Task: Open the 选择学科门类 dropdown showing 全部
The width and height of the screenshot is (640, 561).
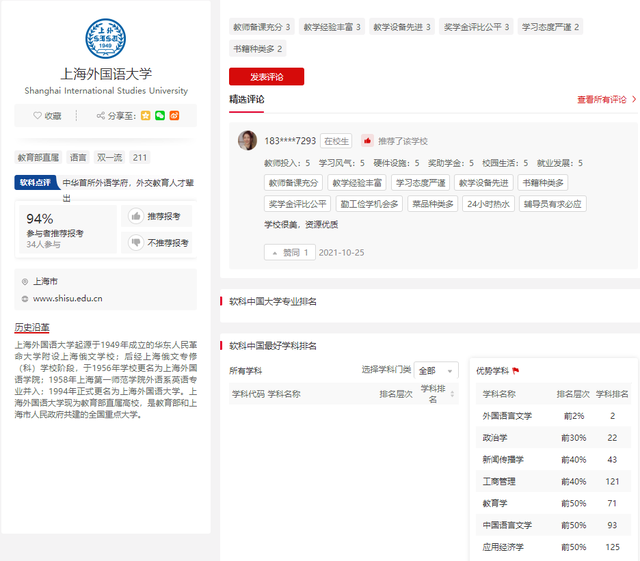Action: pyautogui.click(x=436, y=371)
